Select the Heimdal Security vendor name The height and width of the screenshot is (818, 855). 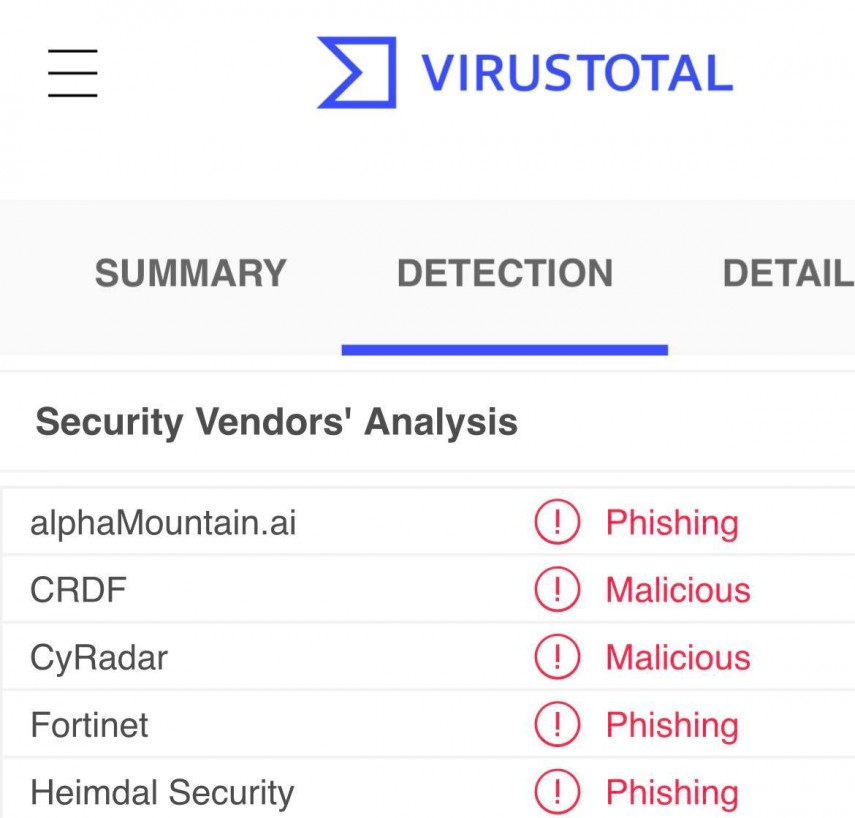(x=162, y=793)
